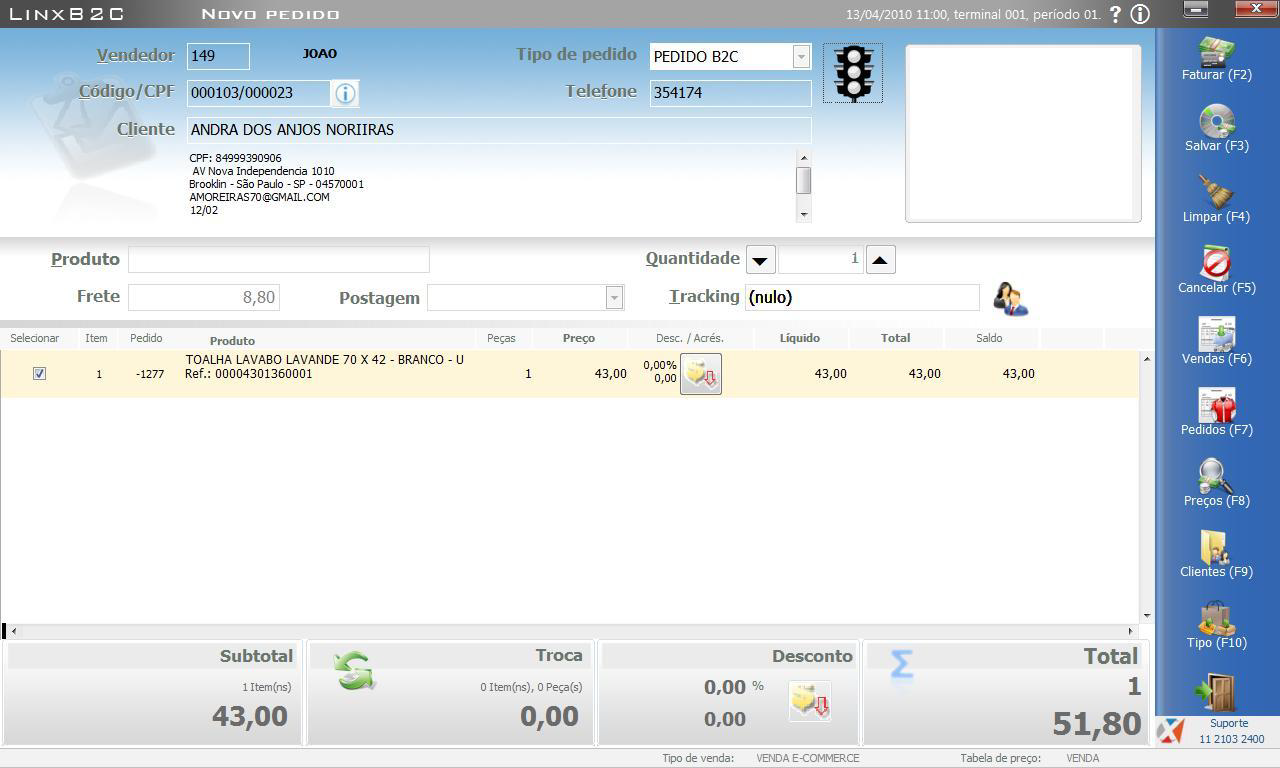This screenshot has width=1280, height=768.
Task: Click the about info icon in title bar
Action: click(1140, 14)
